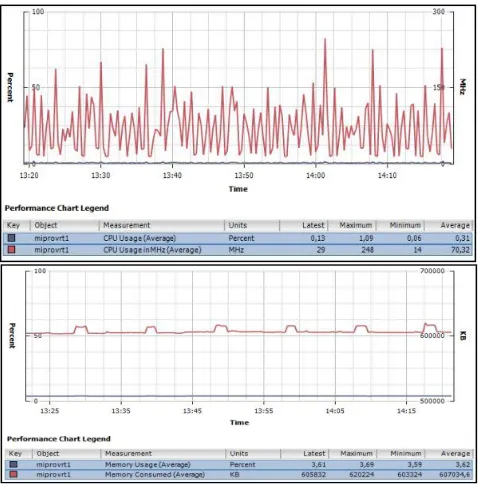The width and height of the screenshot is (478, 484).
Task: Click memory legend Key column header
Action: pyautogui.click(x=18, y=454)
